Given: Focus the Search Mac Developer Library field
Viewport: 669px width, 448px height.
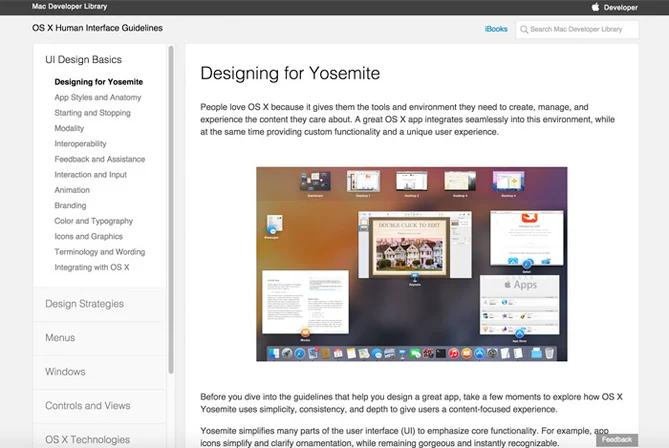Looking at the screenshot, I should [x=577, y=29].
